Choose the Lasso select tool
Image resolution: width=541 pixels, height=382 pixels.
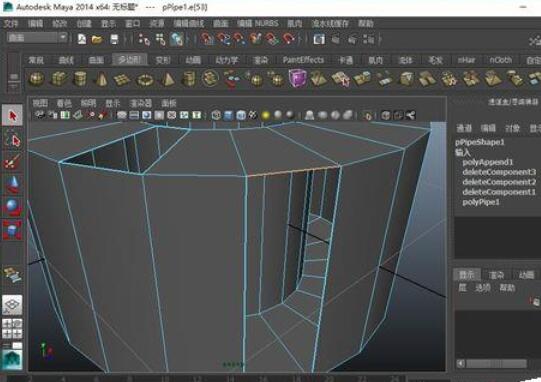(12, 139)
